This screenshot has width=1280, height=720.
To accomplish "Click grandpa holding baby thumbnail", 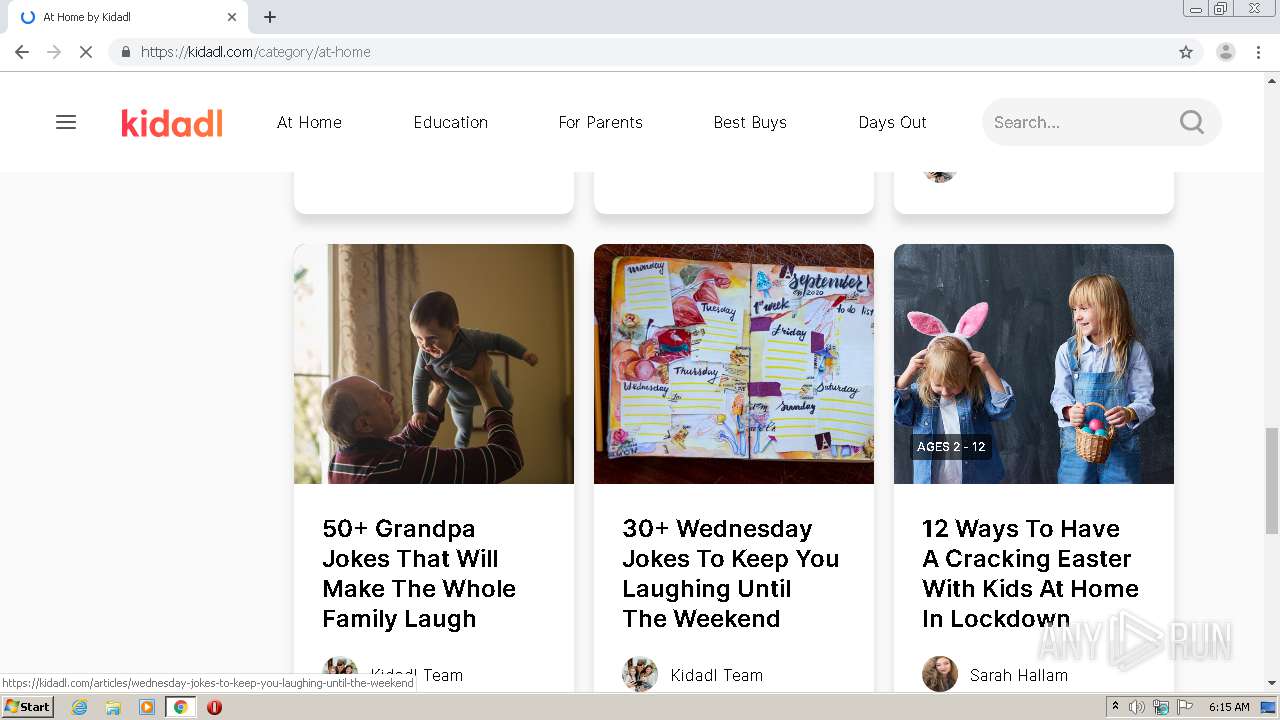I will (434, 364).
